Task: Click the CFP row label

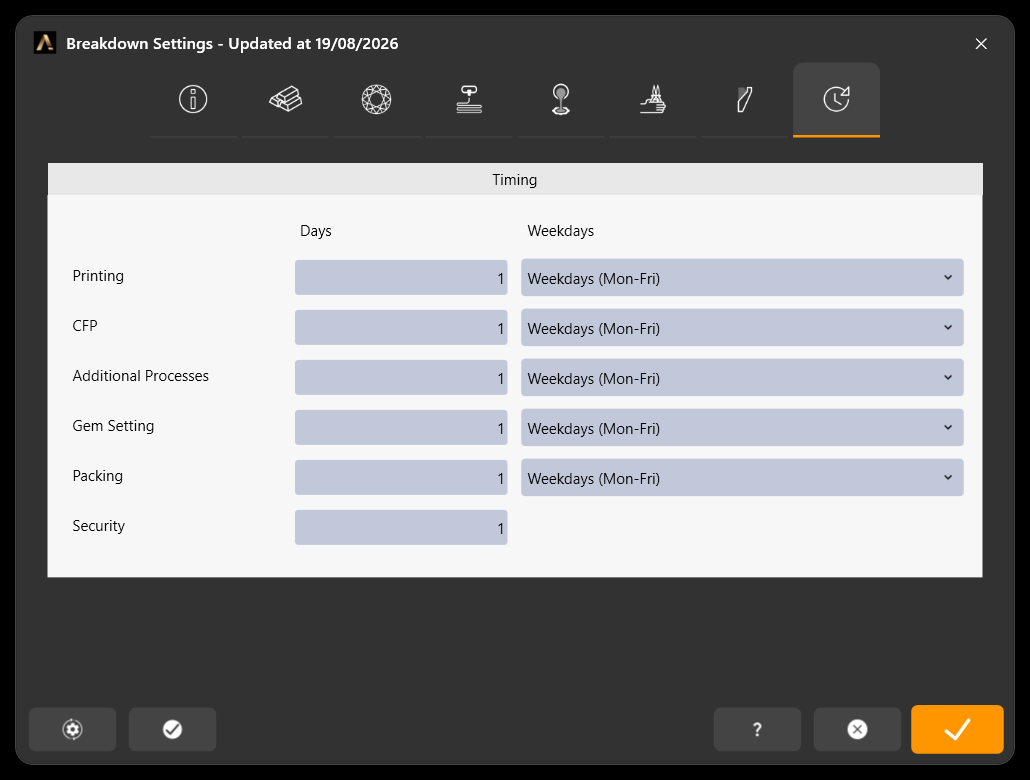Action: 85,326
